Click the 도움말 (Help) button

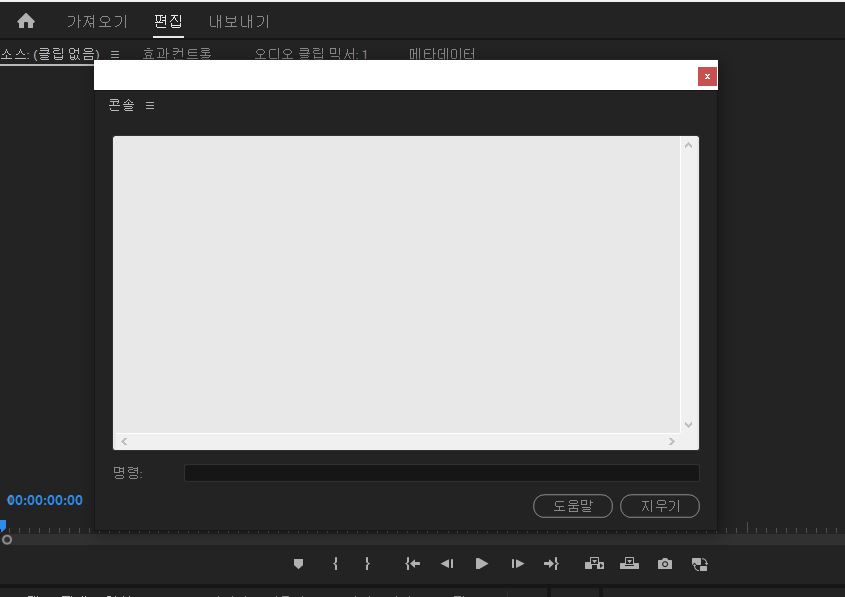tap(573, 506)
